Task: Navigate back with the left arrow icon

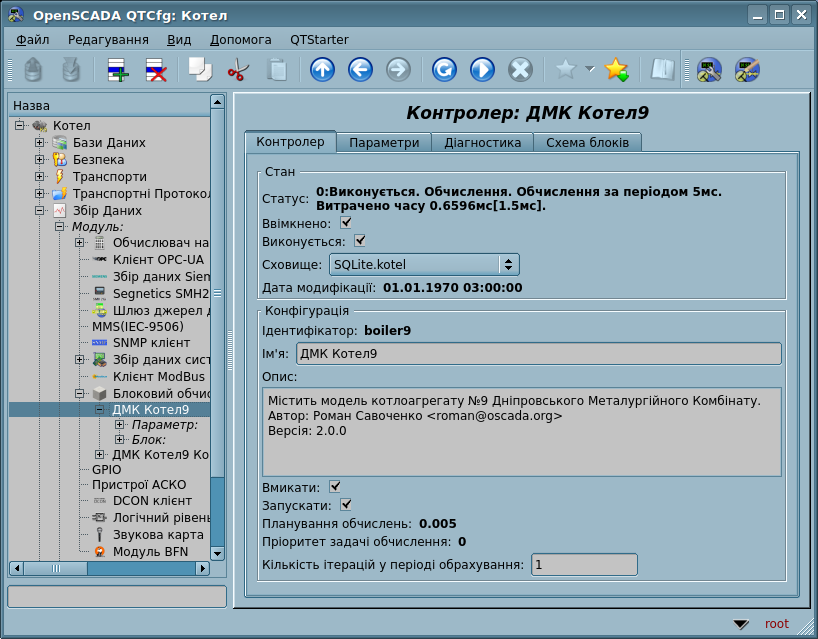Action: (360, 70)
